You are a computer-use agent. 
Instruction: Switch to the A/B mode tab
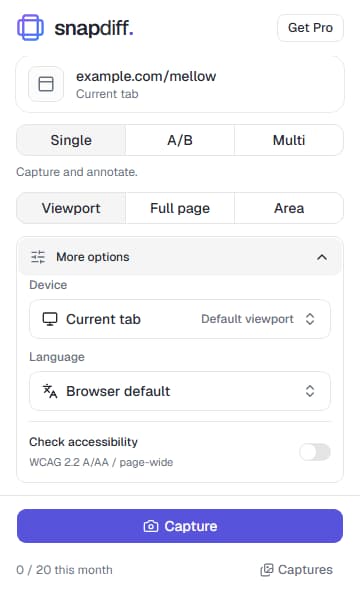click(x=180, y=140)
